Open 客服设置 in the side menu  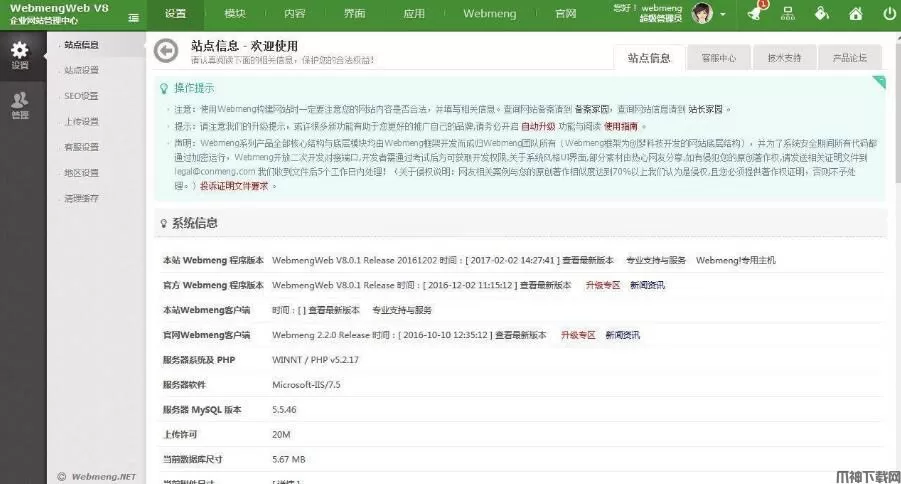(81, 147)
